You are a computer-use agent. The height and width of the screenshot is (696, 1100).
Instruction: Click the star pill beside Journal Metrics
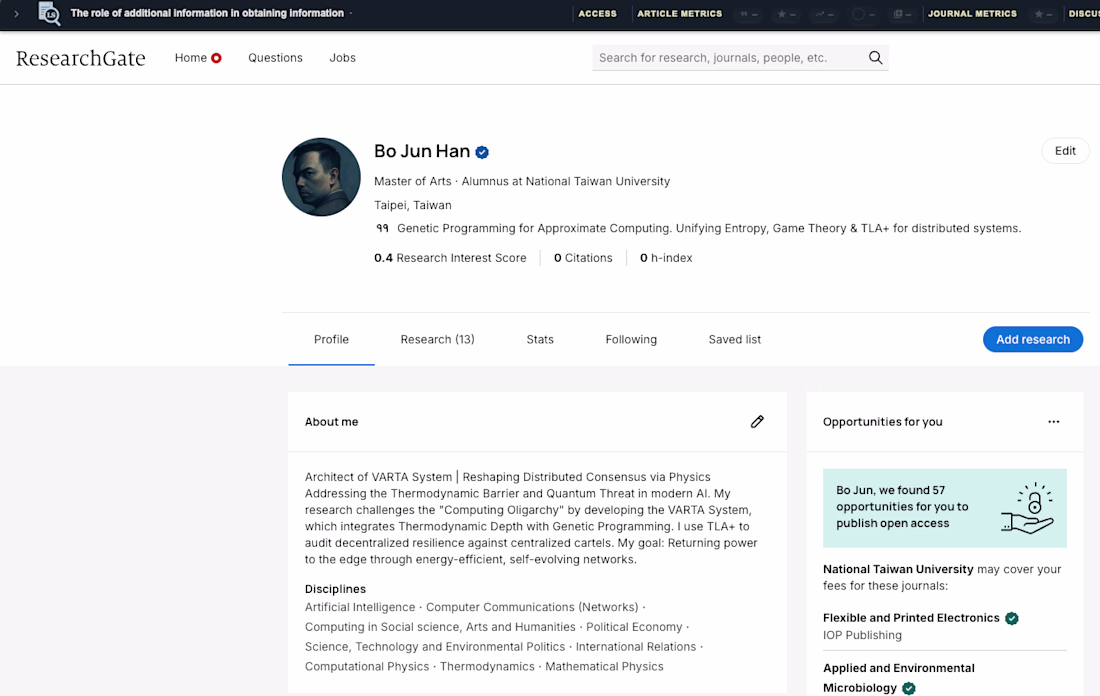[x=1043, y=14]
